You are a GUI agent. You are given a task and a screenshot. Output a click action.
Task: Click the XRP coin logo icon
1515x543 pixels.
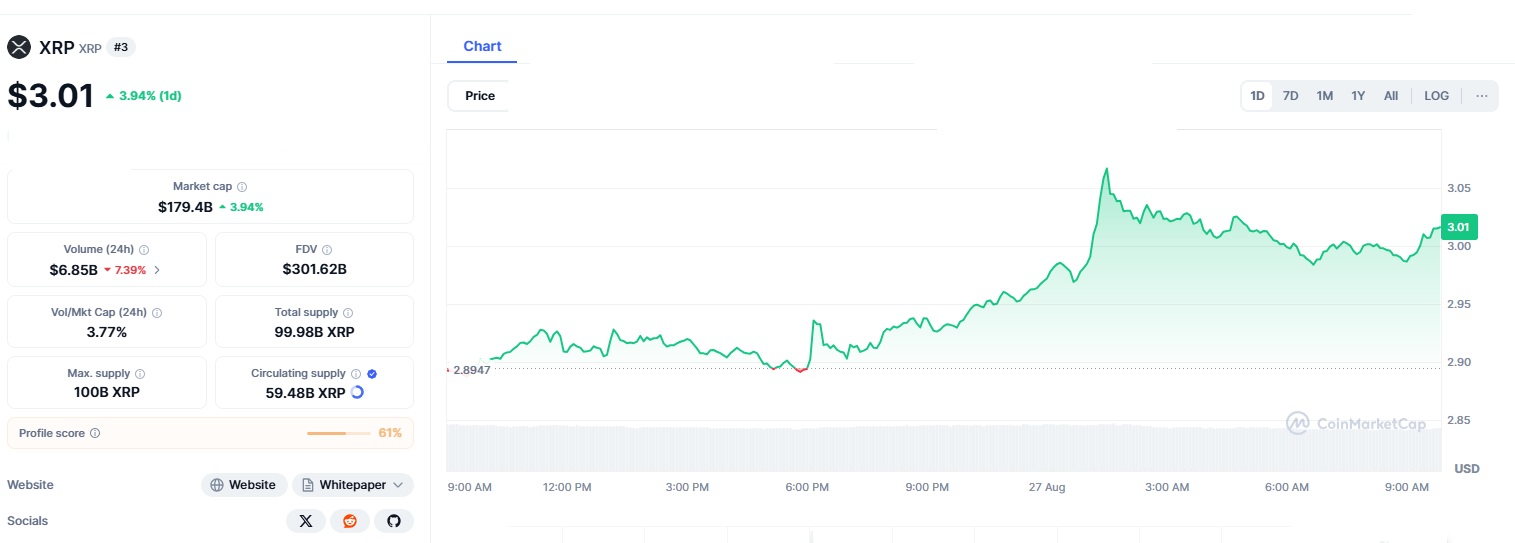point(19,47)
